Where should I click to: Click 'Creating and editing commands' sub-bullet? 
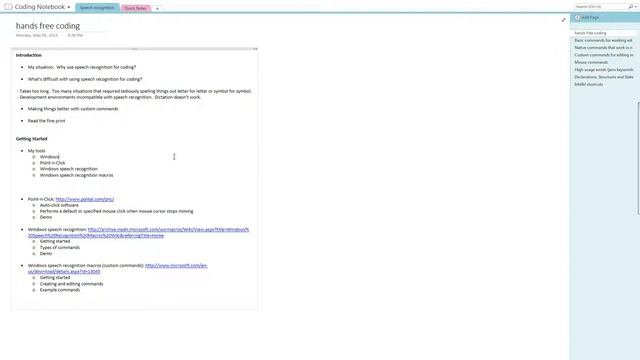71,284
